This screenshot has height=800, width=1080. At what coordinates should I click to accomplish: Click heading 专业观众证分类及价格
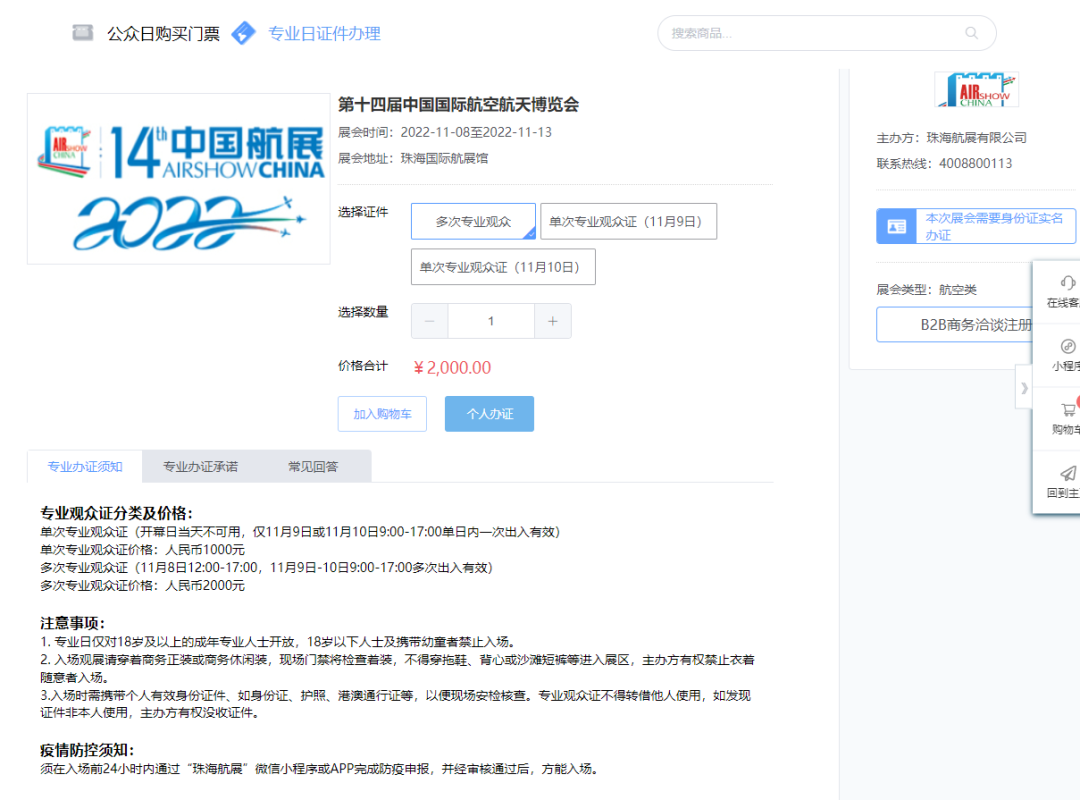pyautogui.click(x=116, y=513)
